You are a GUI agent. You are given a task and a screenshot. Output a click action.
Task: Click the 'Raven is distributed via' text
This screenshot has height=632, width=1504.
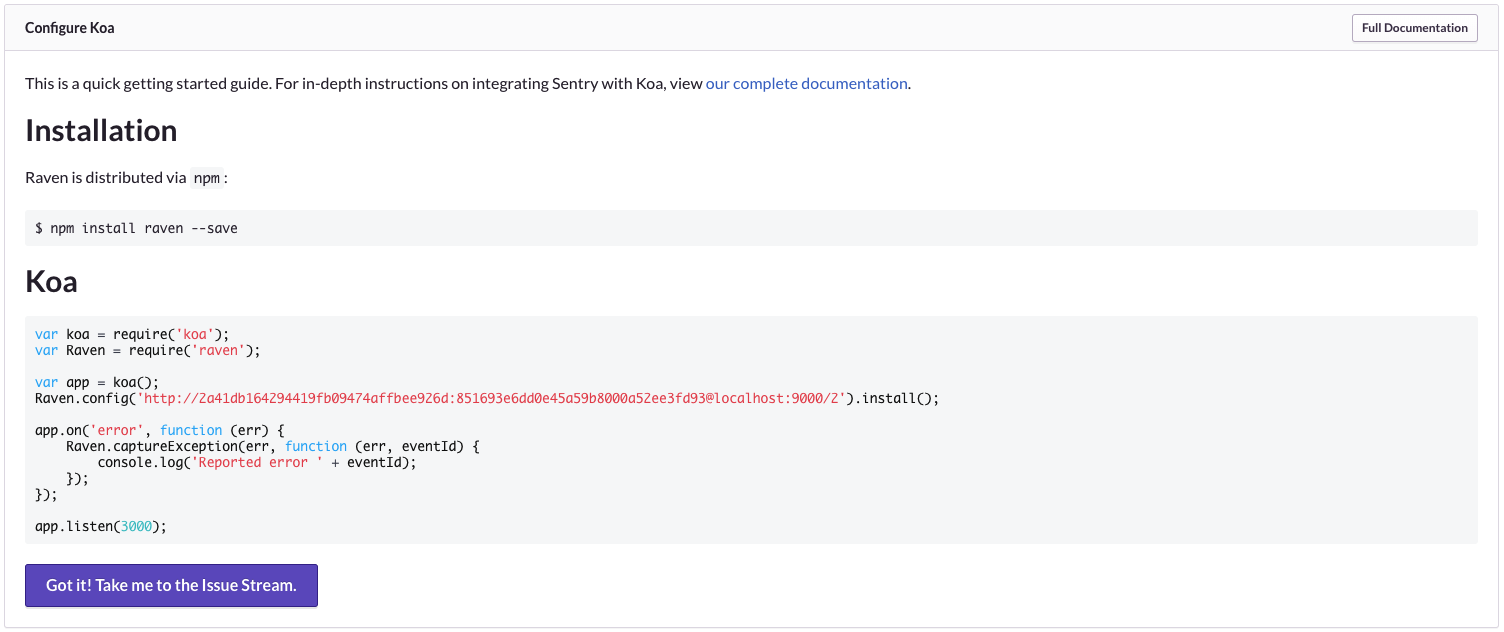(x=106, y=178)
